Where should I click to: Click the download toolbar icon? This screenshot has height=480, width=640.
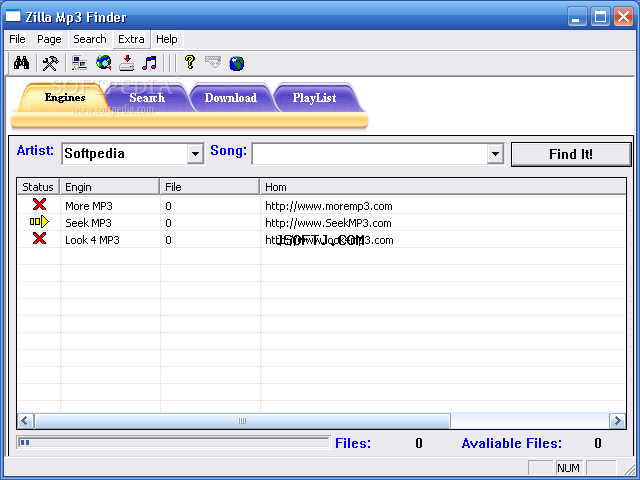click(x=127, y=63)
